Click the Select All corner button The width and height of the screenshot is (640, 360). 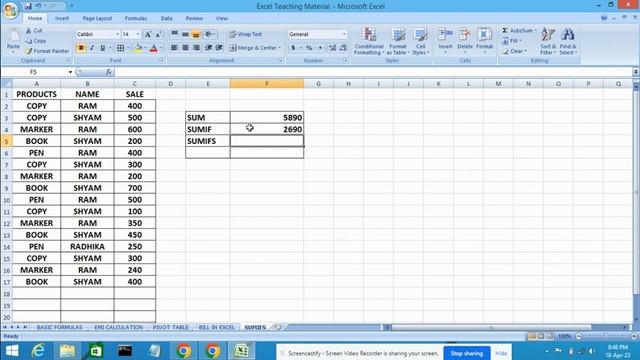coord(7,84)
